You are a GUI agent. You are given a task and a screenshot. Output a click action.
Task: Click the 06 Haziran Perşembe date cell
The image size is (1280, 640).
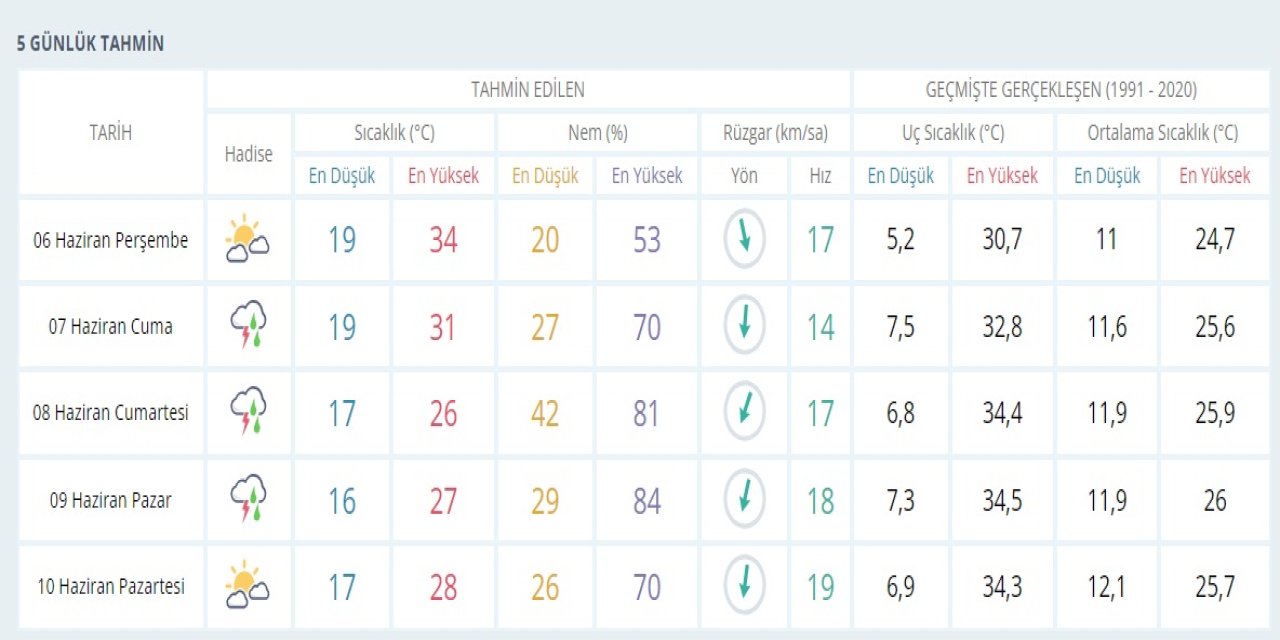(110, 240)
